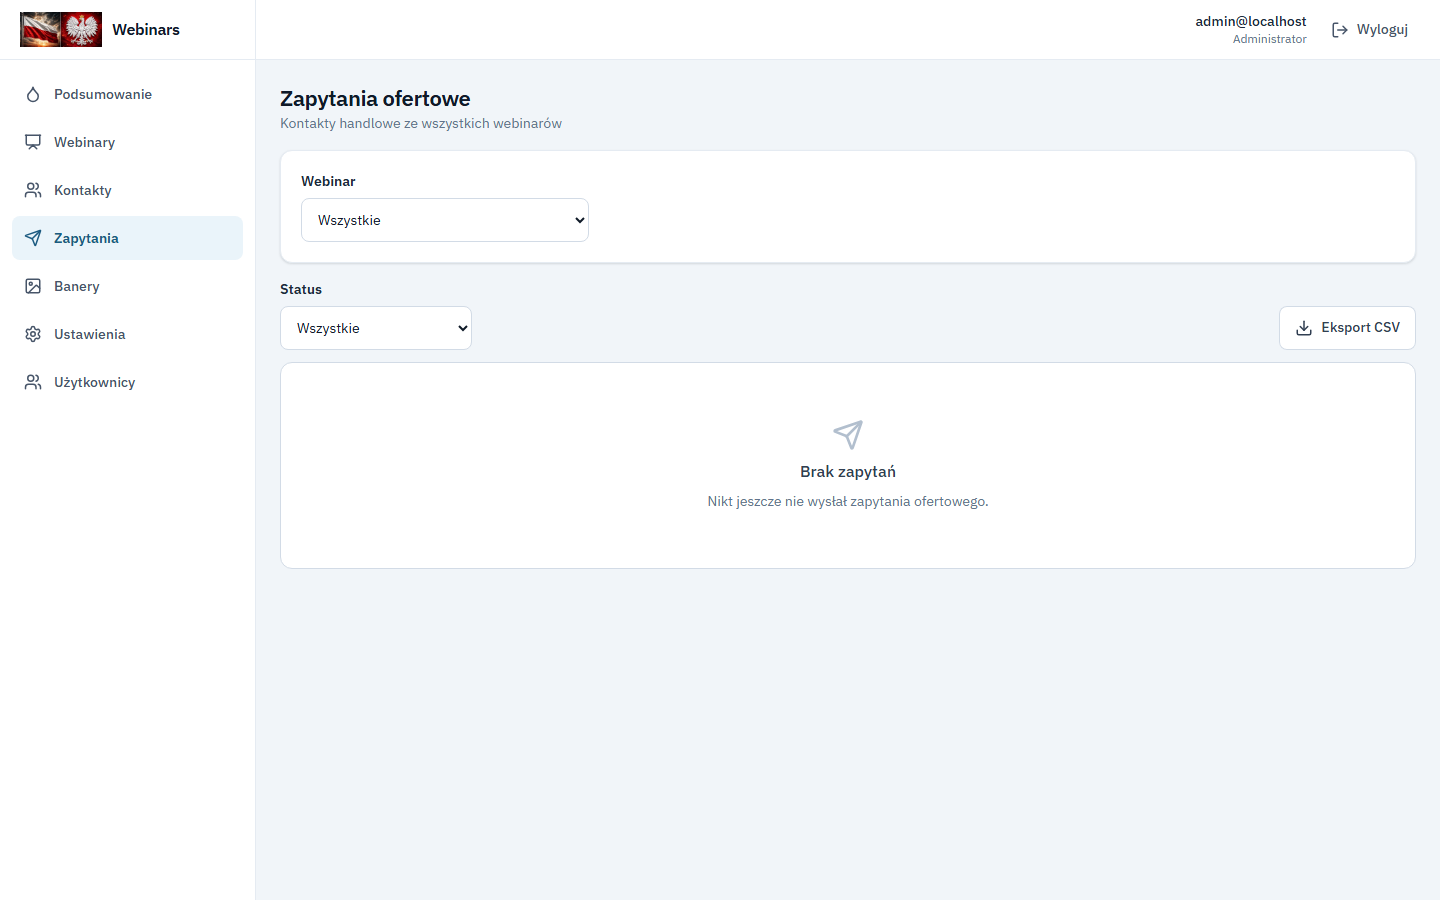The height and width of the screenshot is (900, 1440).
Task: Open the Status filter dropdown
Action: click(376, 328)
